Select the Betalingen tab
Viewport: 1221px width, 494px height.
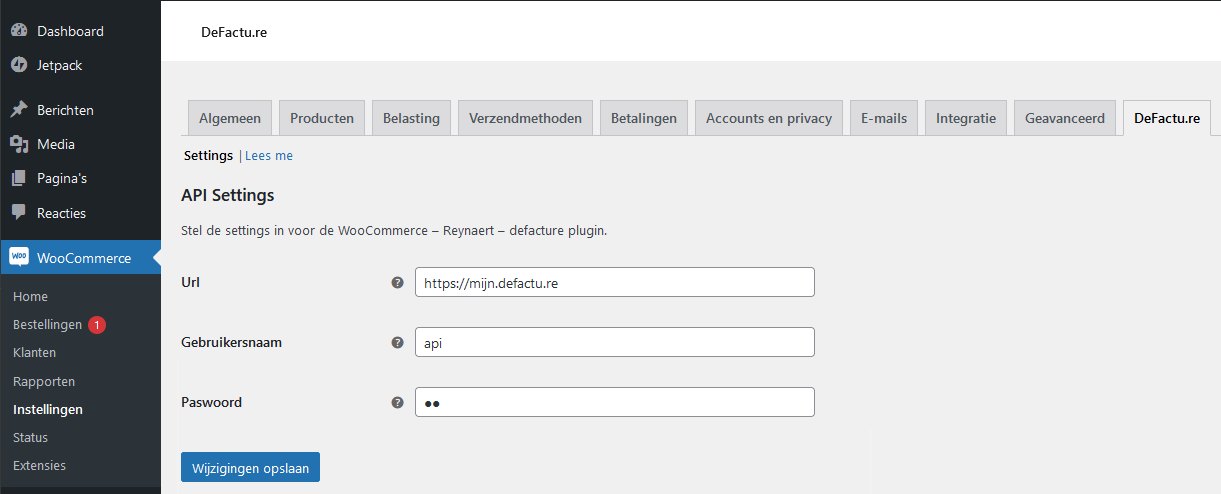pos(644,118)
